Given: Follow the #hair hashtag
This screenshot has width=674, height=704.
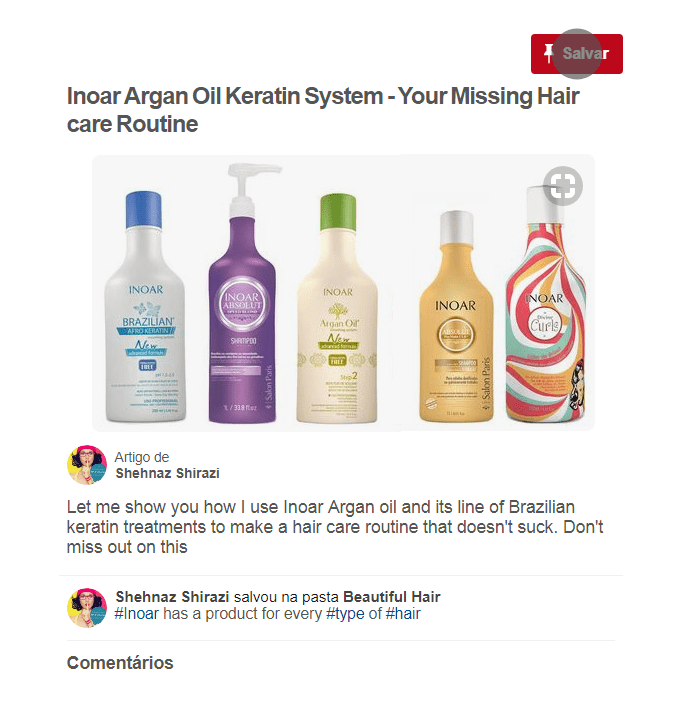Looking at the screenshot, I should pyautogui.click(x=403, y=613).
